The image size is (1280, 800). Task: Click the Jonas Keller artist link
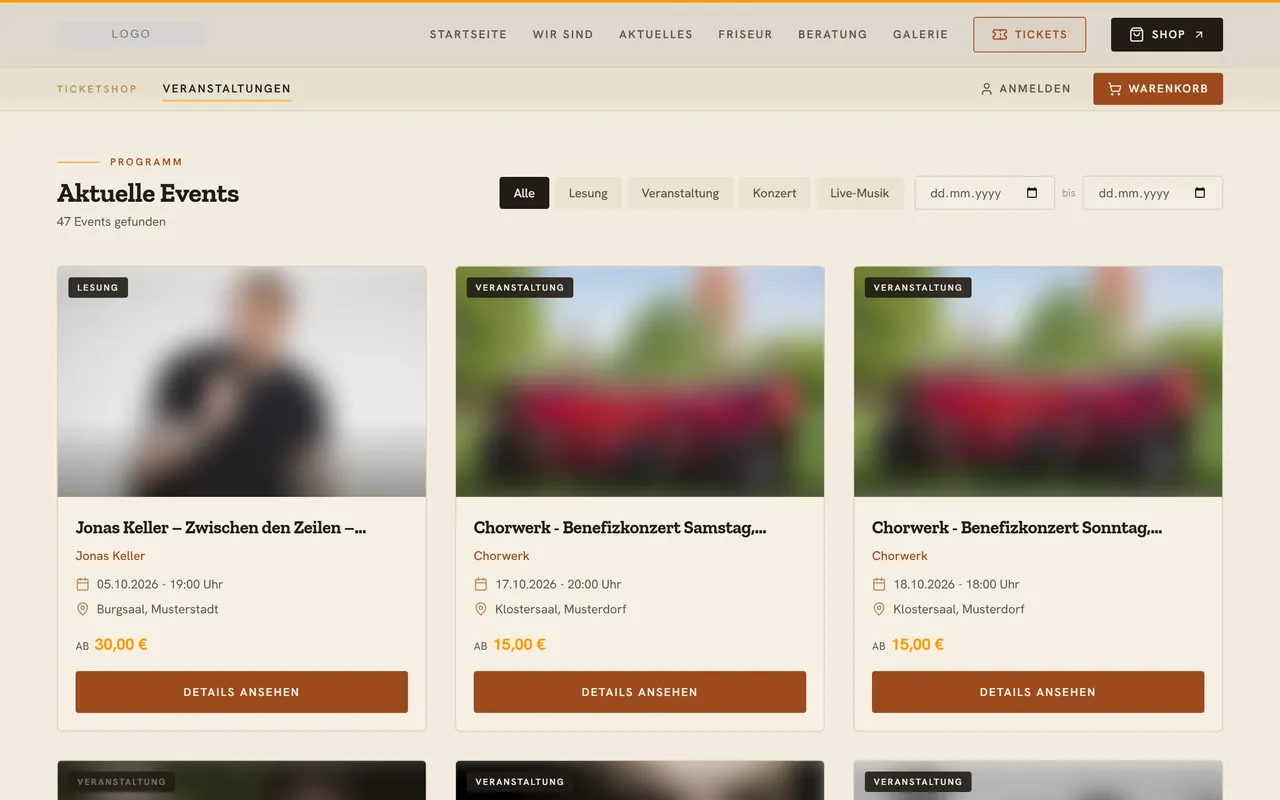click(110, 556)
